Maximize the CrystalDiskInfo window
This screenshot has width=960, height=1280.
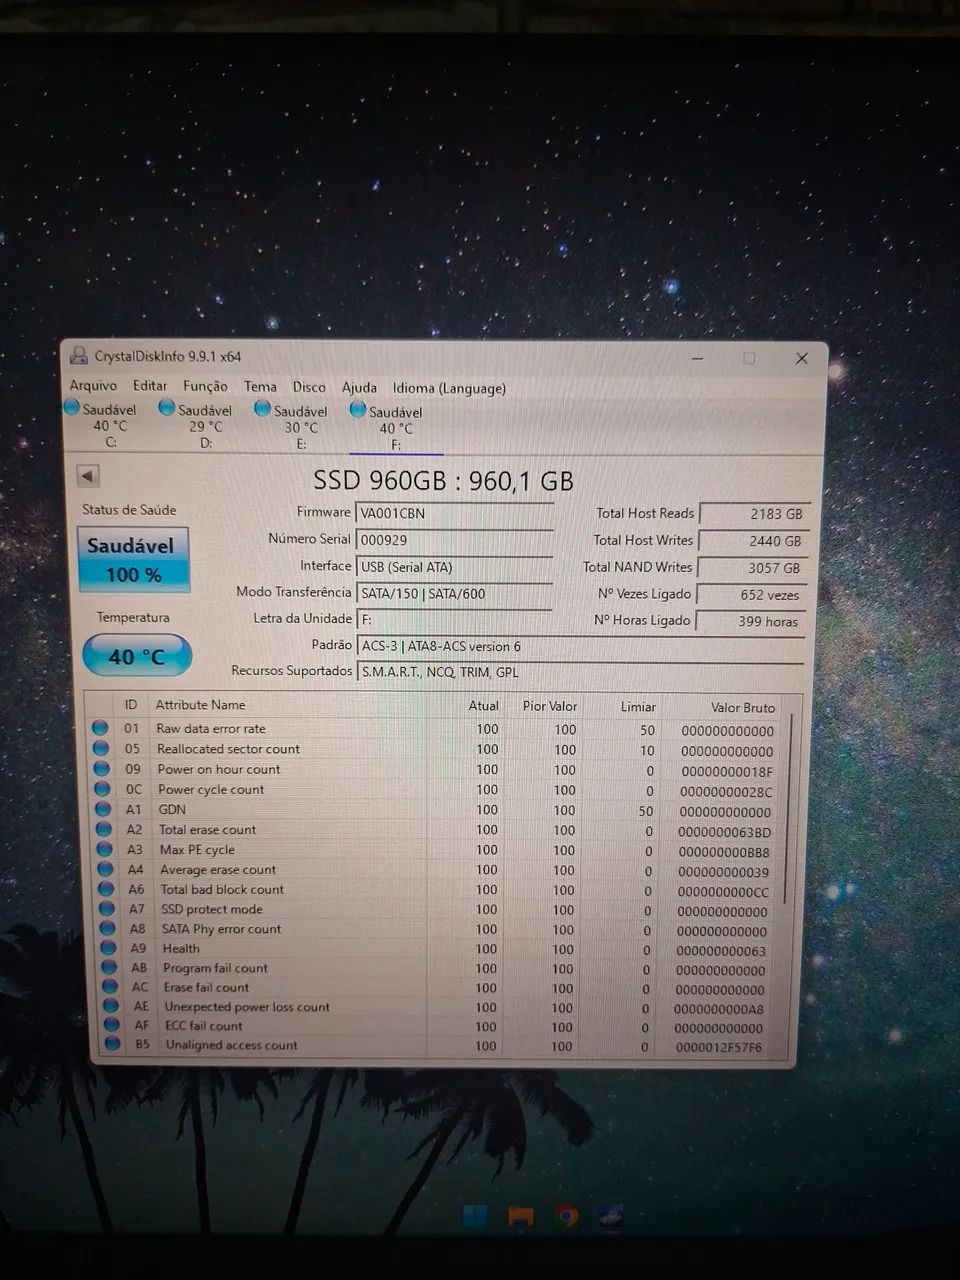pyautogui.click(x=749, y=358)
